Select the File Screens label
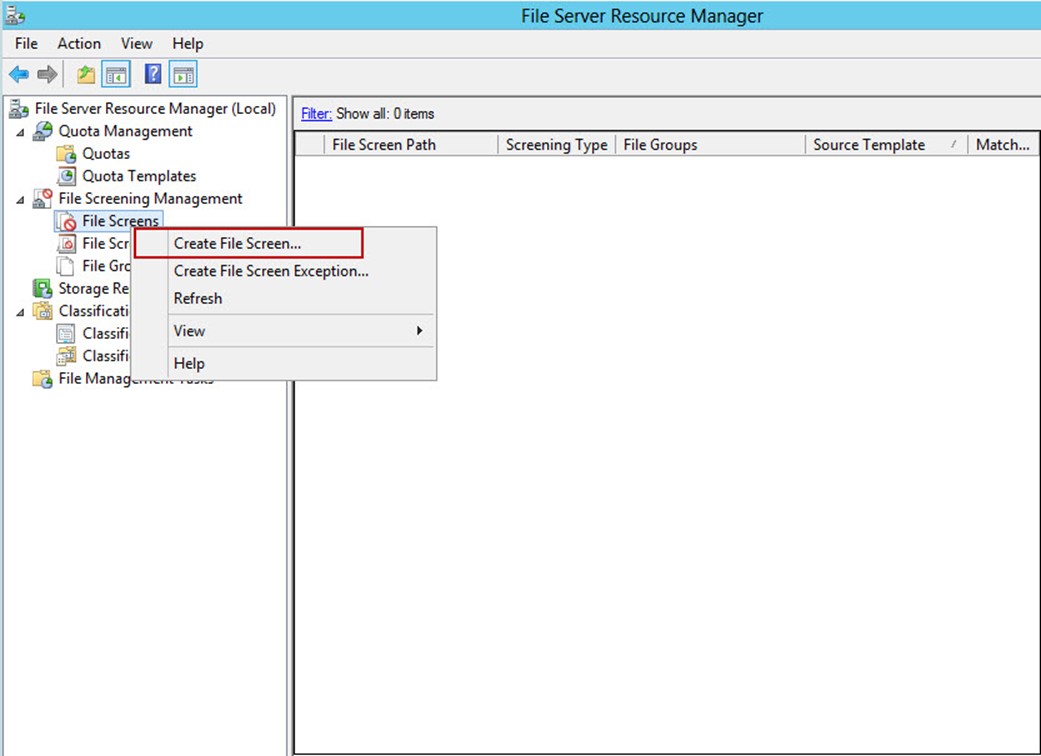The image size is (1041, 756). click(x=121, y=221)
